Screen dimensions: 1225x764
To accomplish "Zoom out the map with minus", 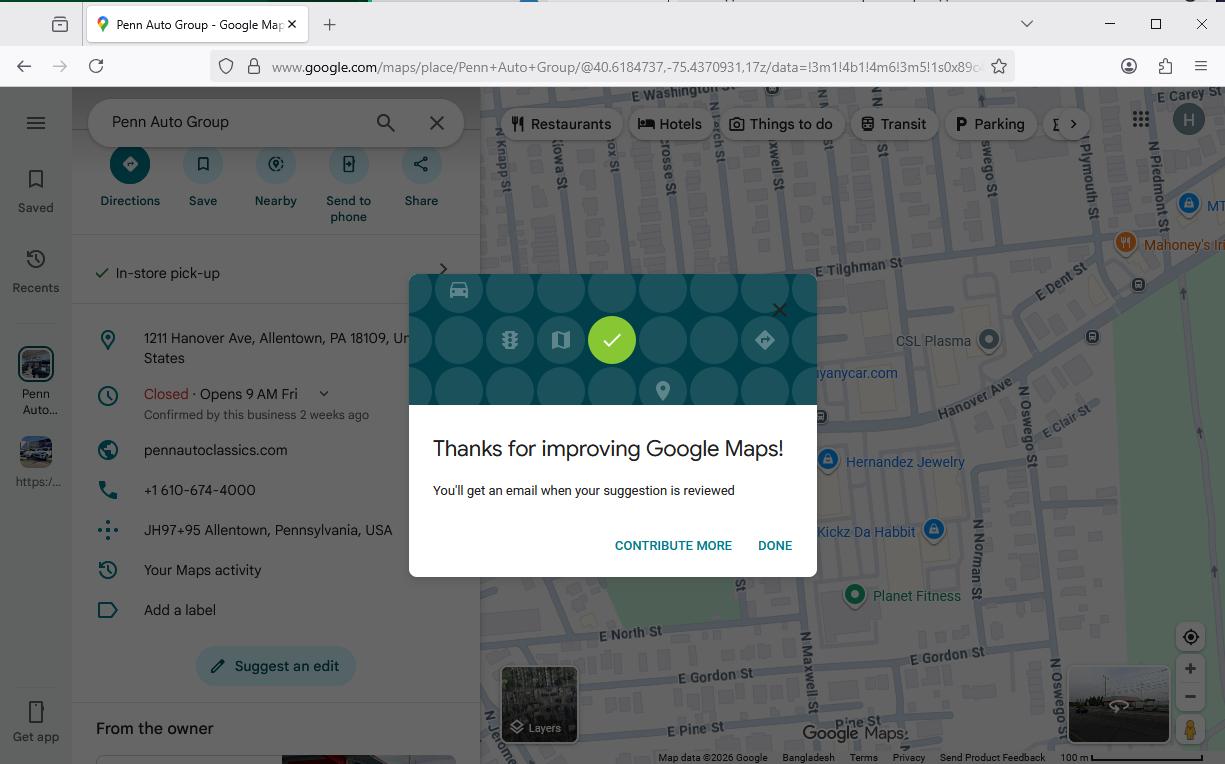I will point(1190,697).
